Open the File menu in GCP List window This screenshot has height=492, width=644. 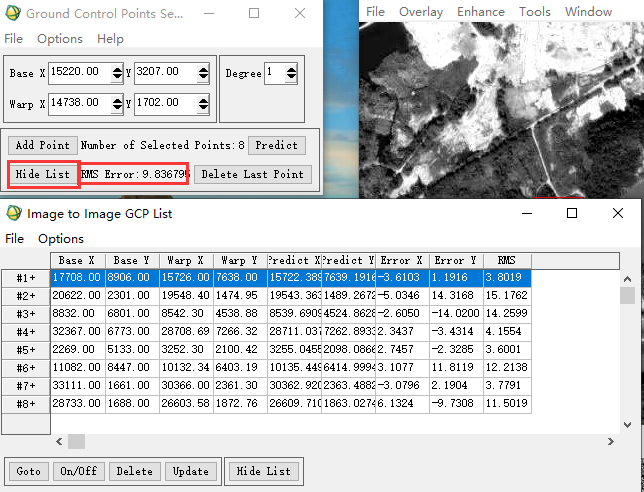pos(14,239)
